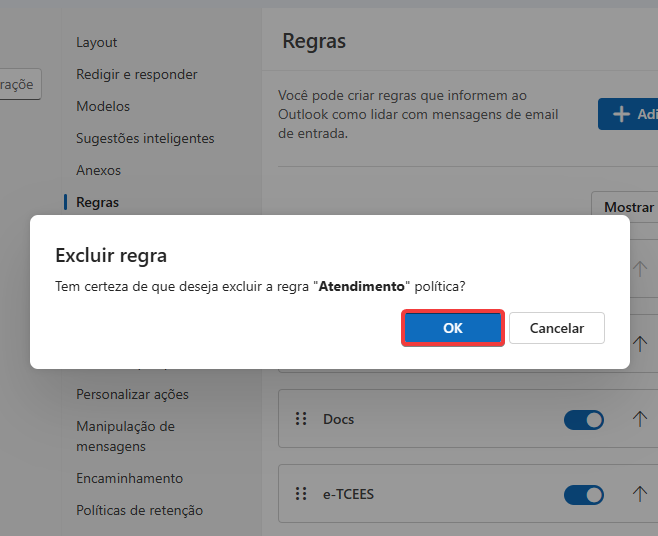This screenshot has width=658, height=536.
Task: Switch to Anexos settings
Action: pos(98,170)
